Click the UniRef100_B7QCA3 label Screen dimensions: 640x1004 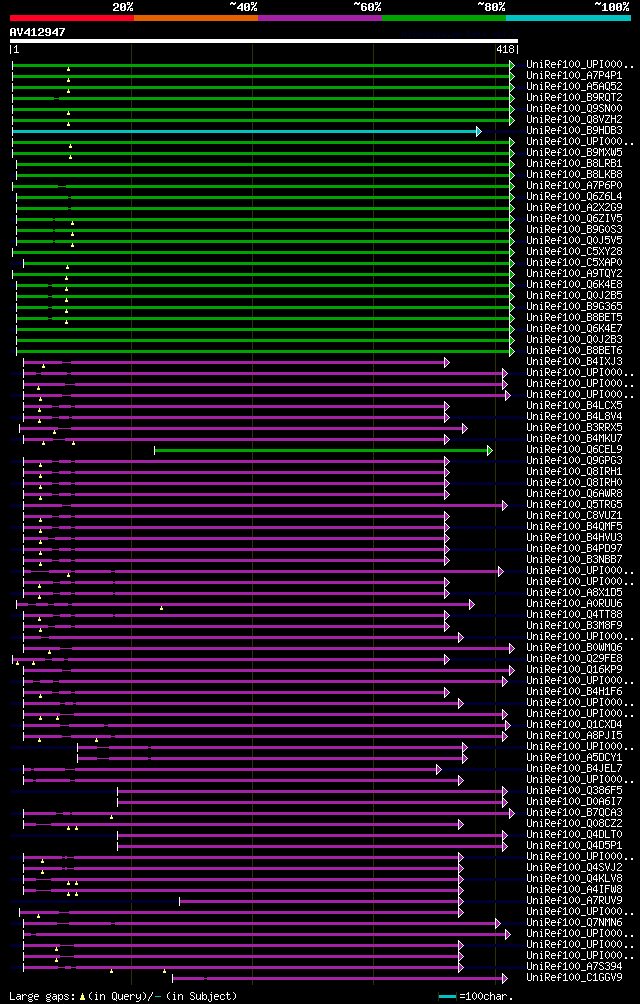coord(574,812)
